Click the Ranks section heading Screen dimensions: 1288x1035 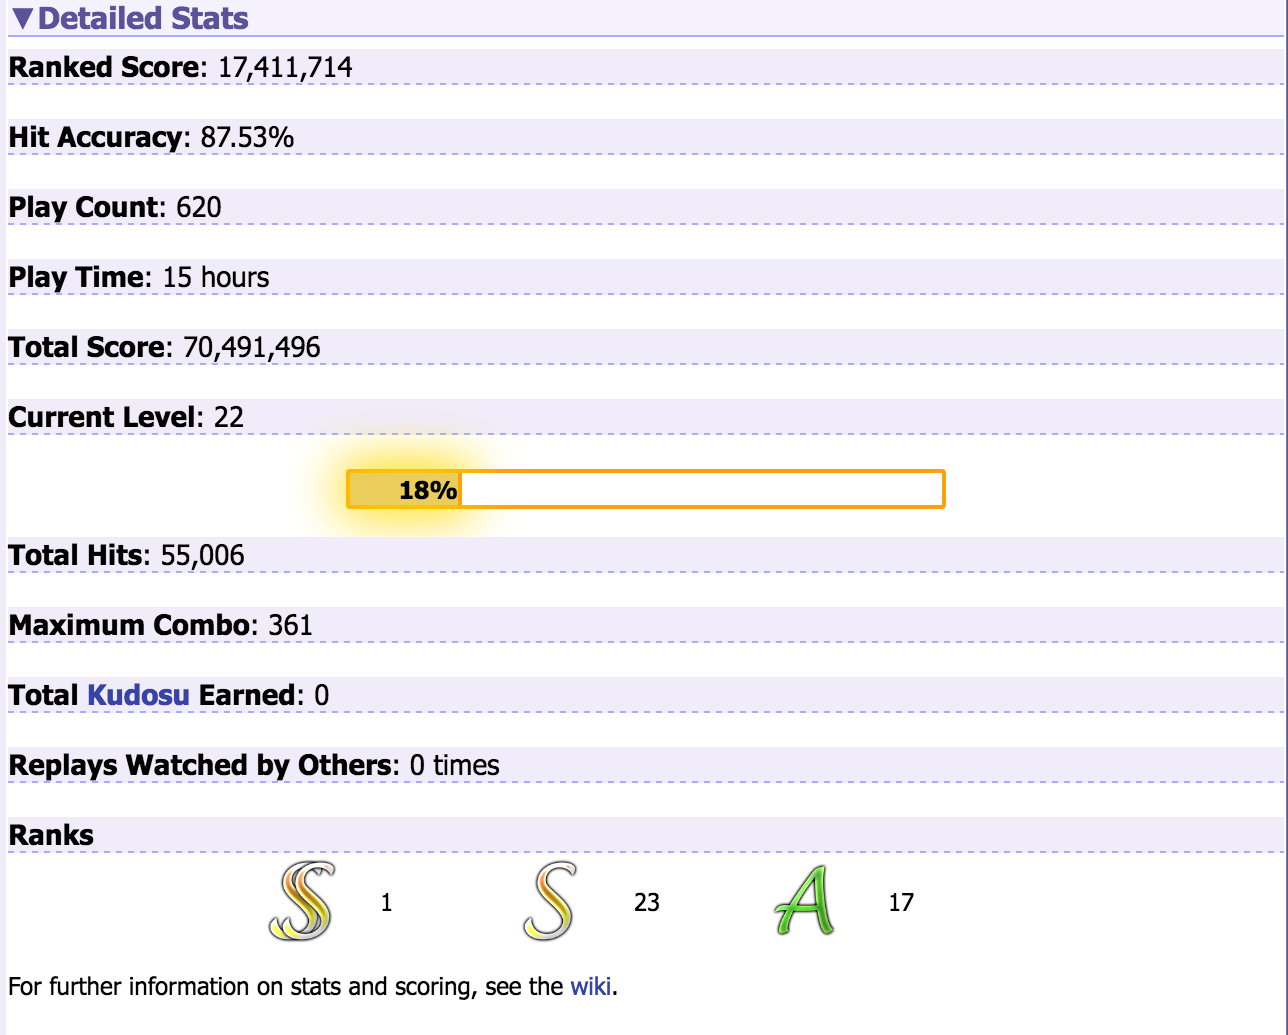(x=51, y=836)
